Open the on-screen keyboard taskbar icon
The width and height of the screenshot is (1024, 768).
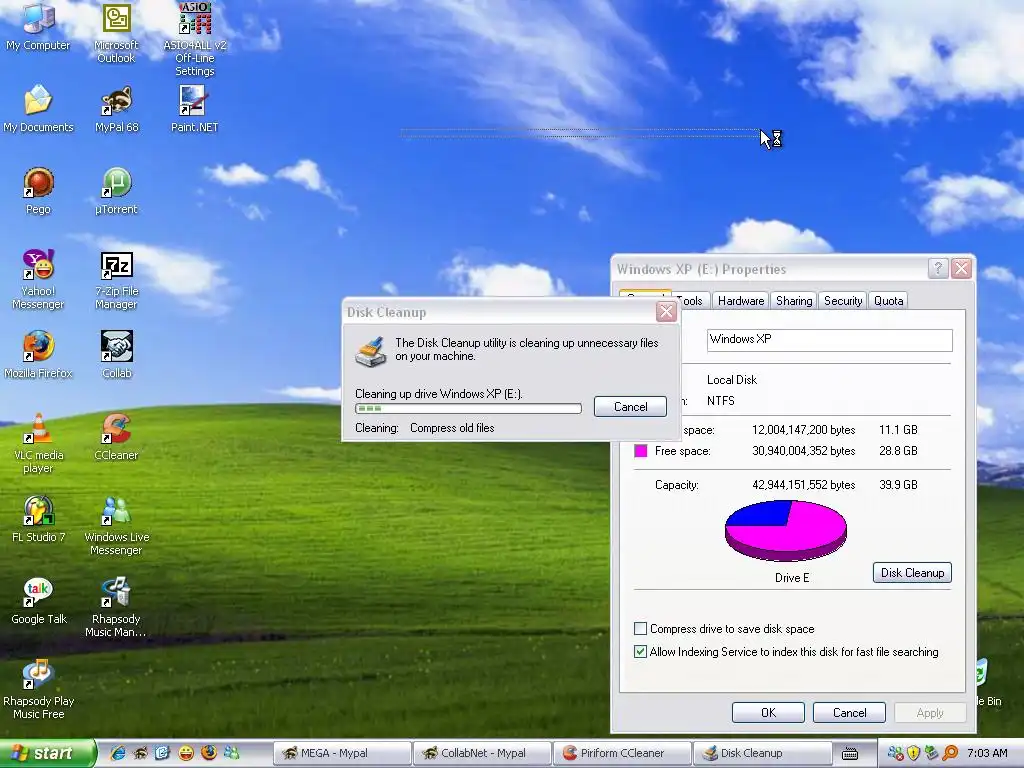point(850,754)
